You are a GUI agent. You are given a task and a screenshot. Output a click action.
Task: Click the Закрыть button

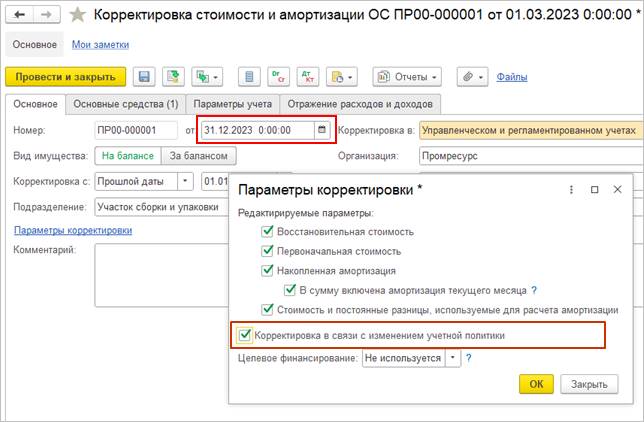[589, 384]
